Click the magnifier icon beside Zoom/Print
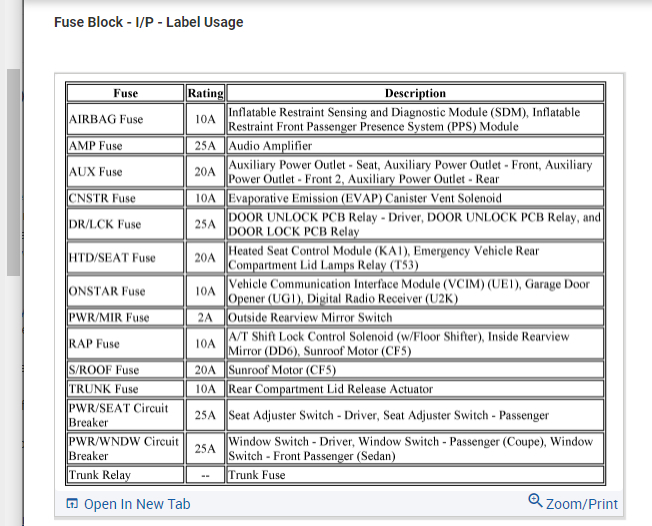Viewport: 652px width, 526px height. click(x=535, y=501)
